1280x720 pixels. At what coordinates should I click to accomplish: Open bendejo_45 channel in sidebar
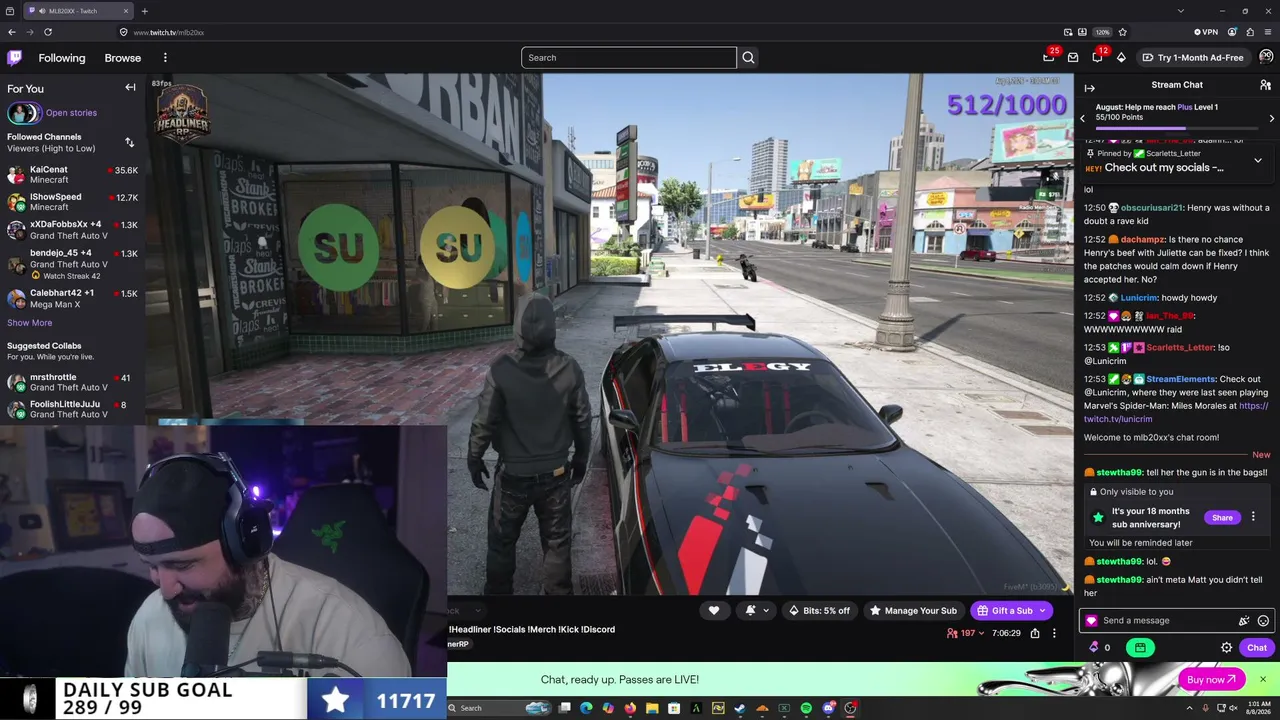tap(72, 264)
